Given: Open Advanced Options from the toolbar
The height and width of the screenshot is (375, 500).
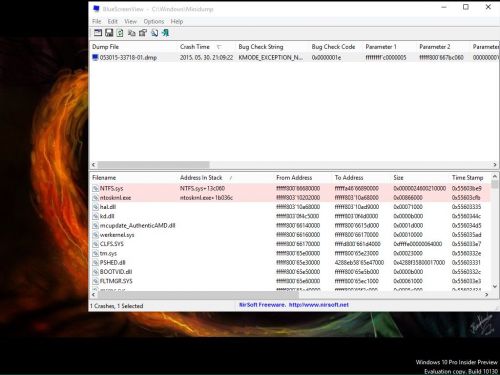Looking at the screenshot, I should click(x=98, y=33).
